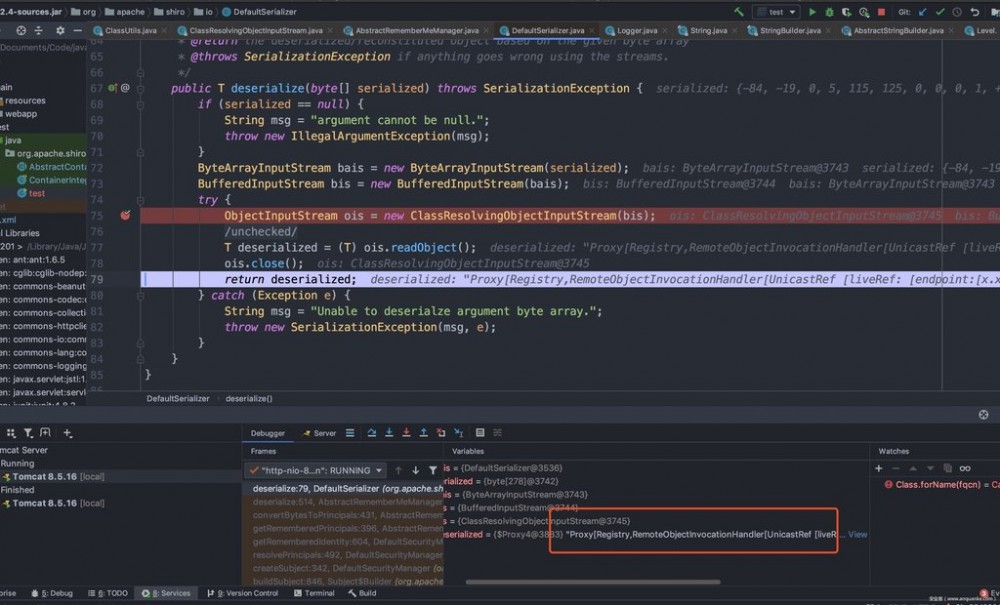Update project from Git with the blue arrow
Viewport: 1000px width, 605px height.
coord(921,11)
